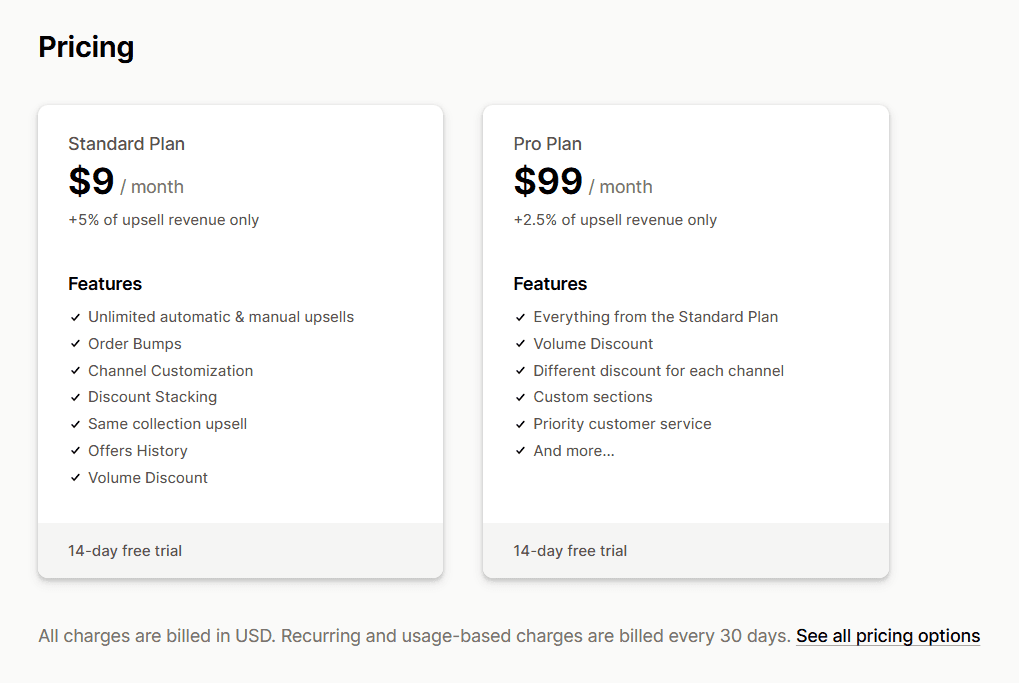Screen dimensions: 1019x683
Task: Click the "Channel Customization" feature text
Action: (170, 370)
